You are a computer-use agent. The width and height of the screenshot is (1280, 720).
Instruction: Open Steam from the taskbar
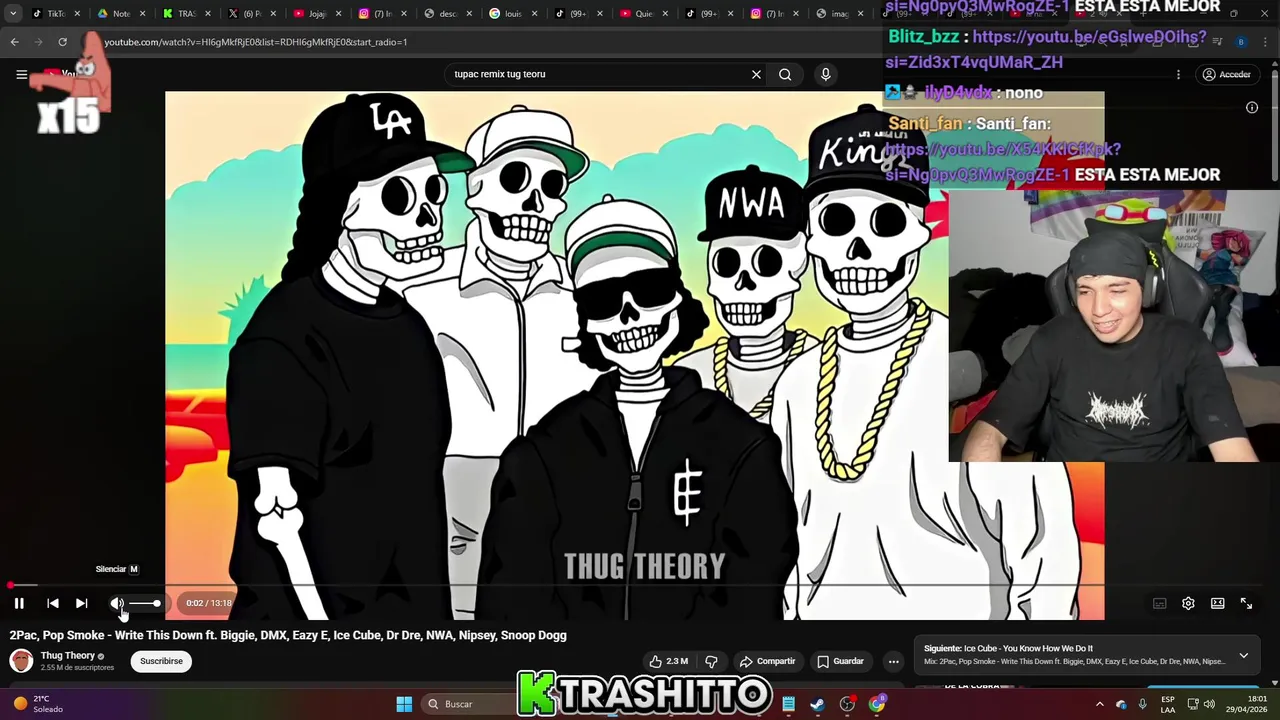tap(818, 704)
